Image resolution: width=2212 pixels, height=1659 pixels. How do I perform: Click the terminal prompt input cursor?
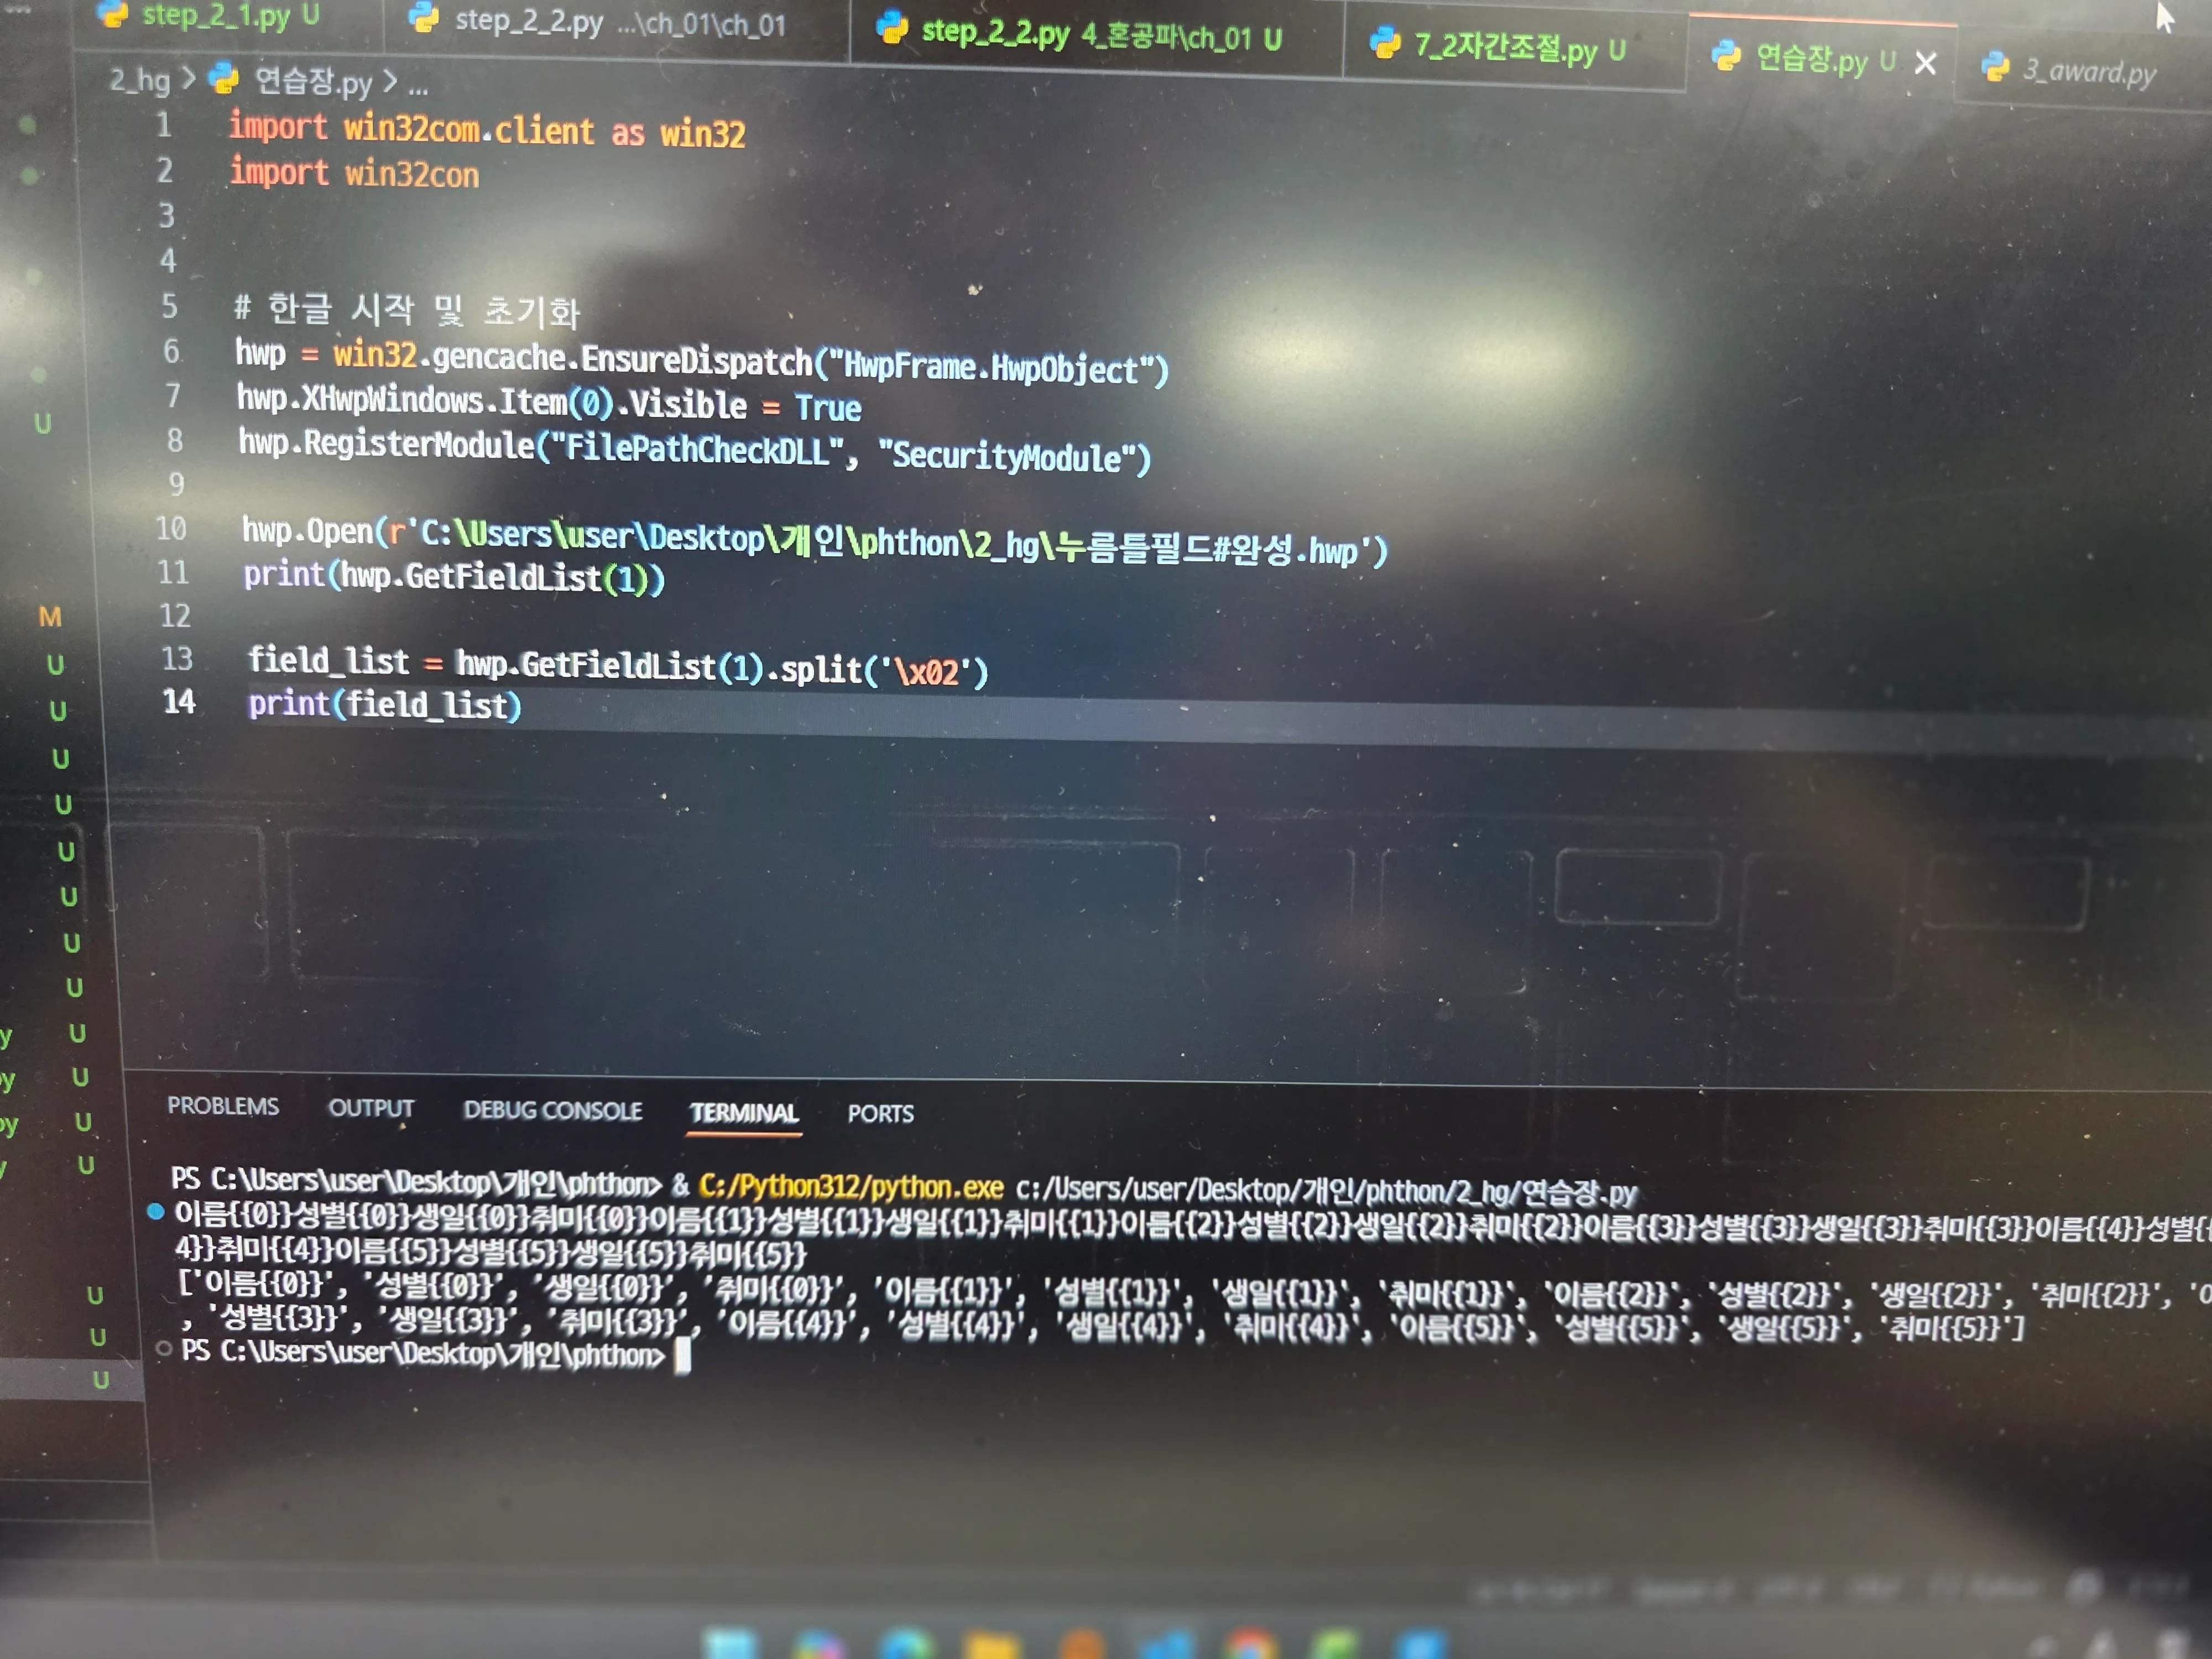click(x=683, y=1356)
